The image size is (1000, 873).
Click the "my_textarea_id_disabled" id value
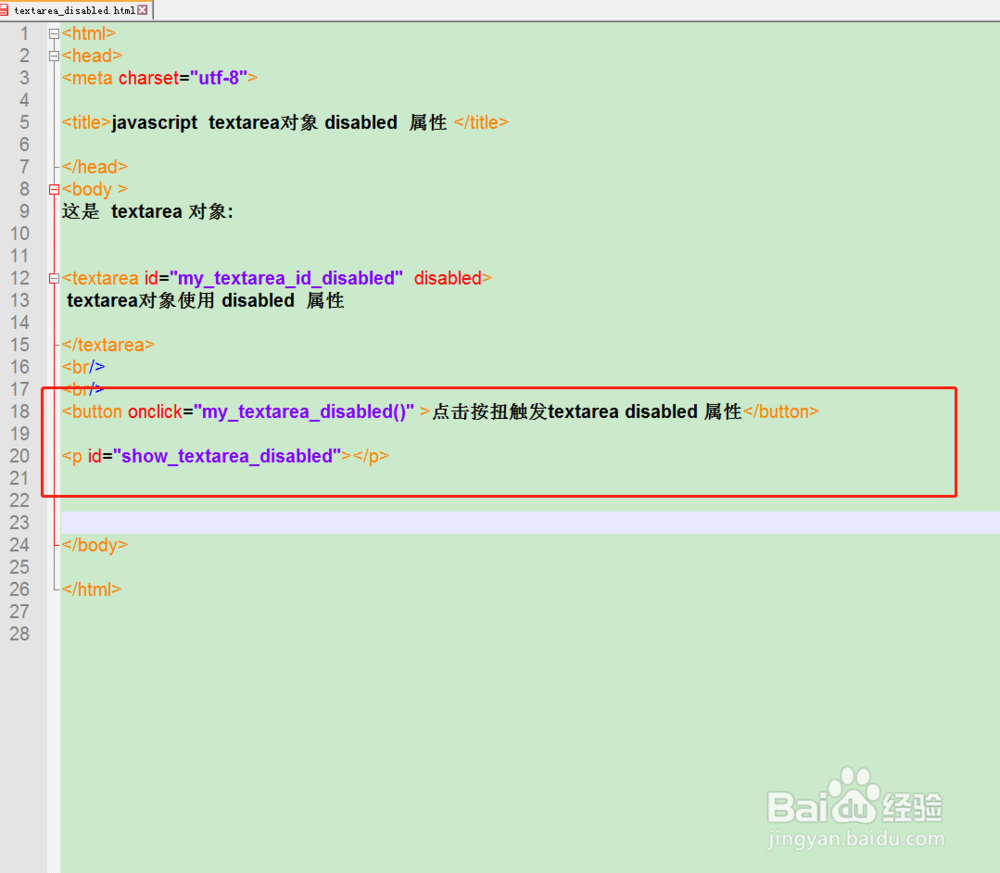click(286, 278)
